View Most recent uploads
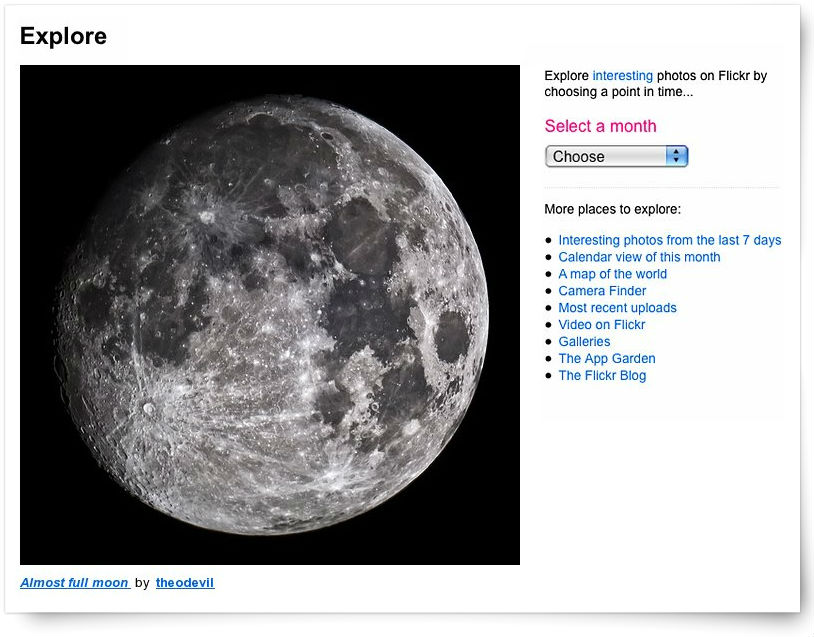 tap(617, 308)
